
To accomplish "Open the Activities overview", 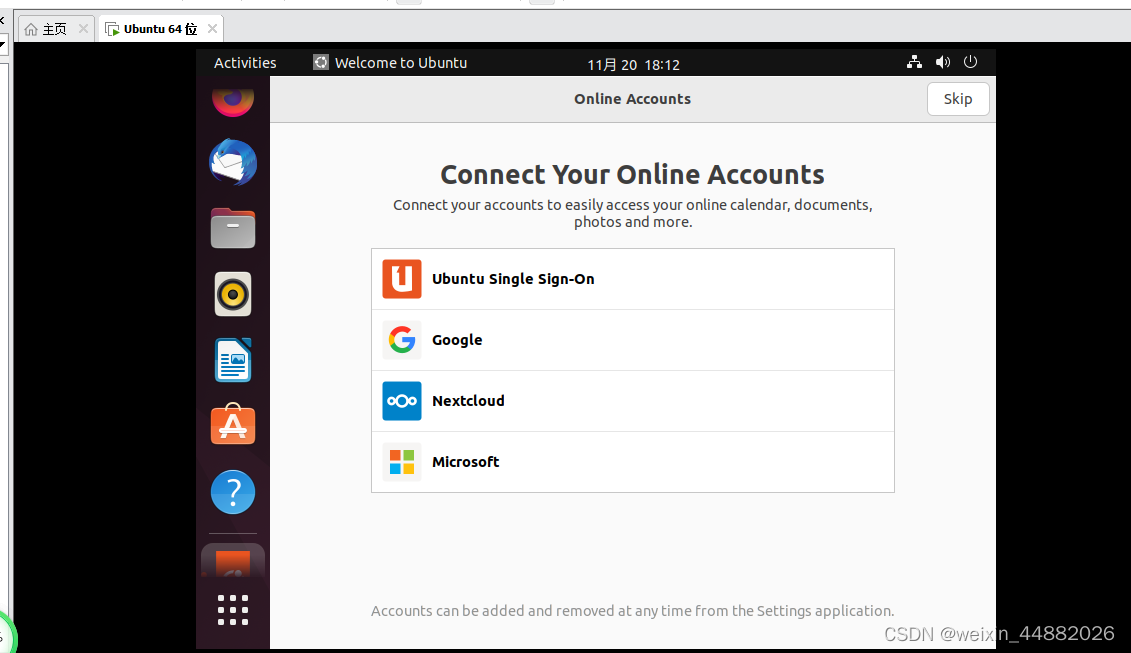I will [245, 63].
